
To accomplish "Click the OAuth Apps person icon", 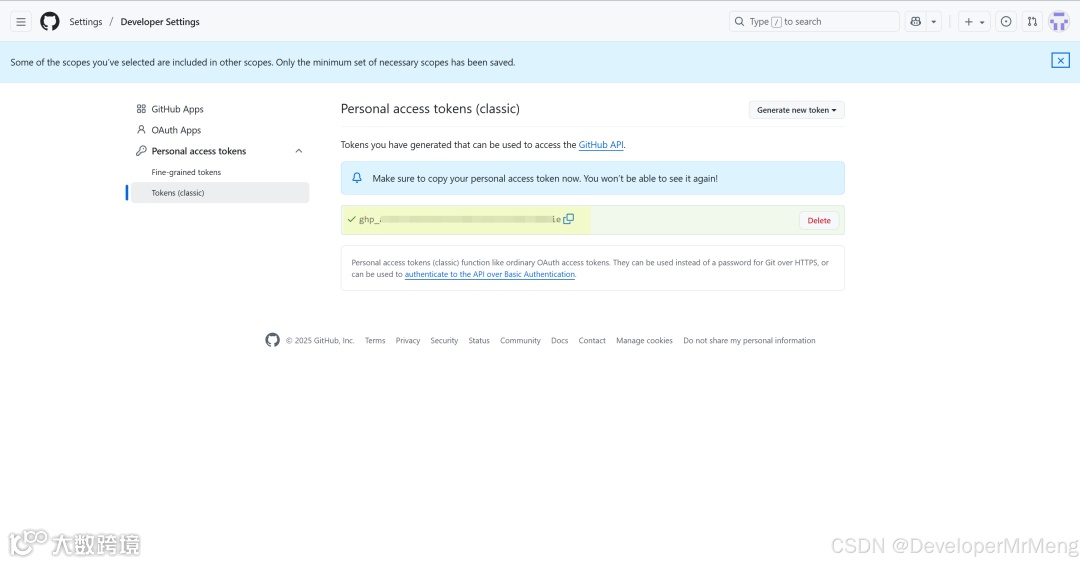I will (x=141, y=129).
